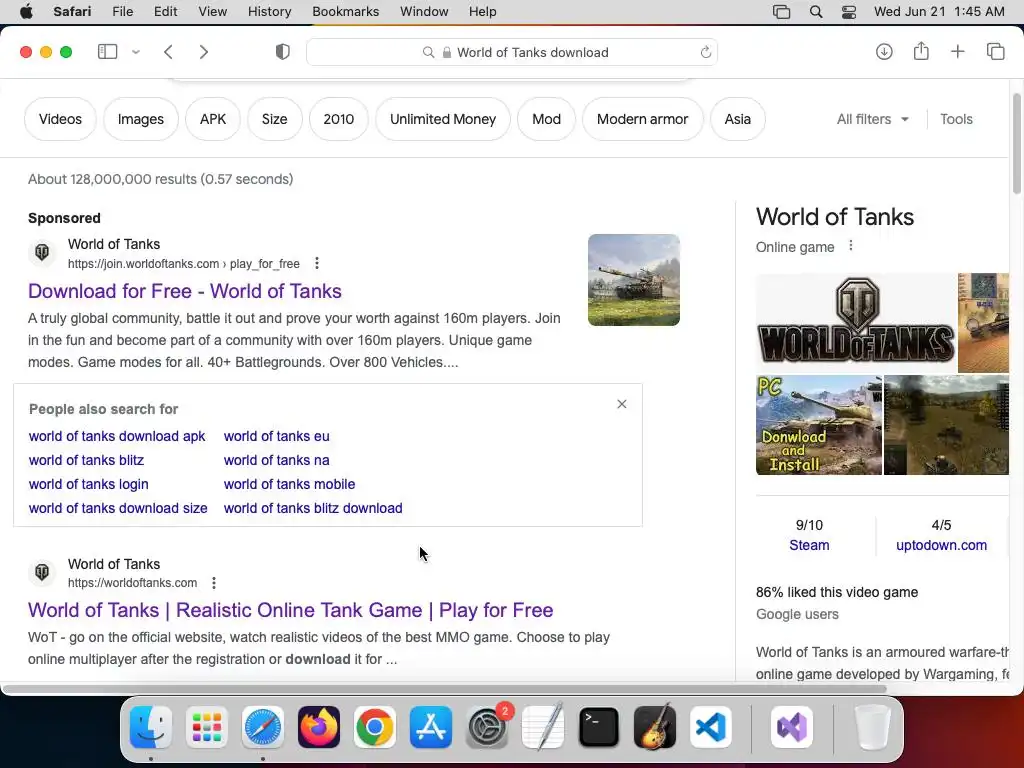Image resolution: width=1024 pixels, height=768 pixels.
Task: Open world of tanks blitz suggestion
Action: [86, 460]
